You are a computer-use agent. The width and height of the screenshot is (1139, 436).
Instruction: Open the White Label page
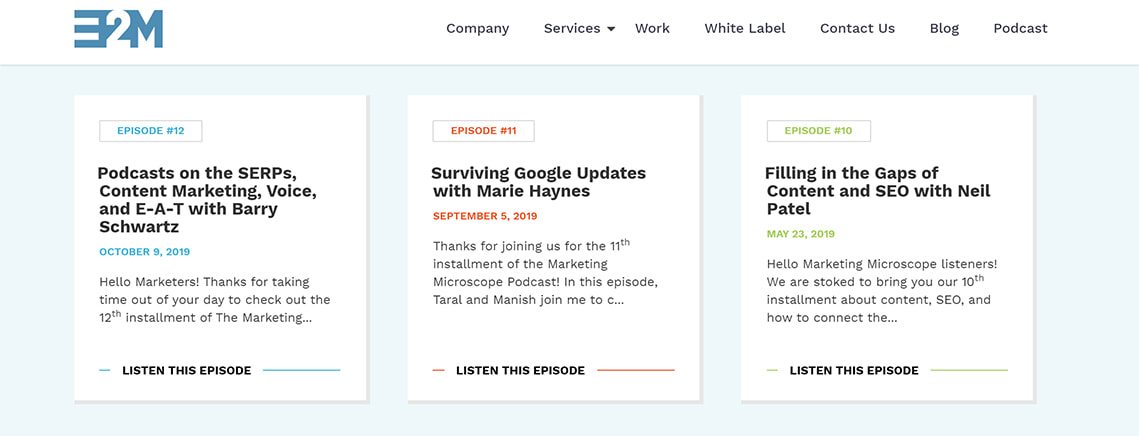click(744, 28)
